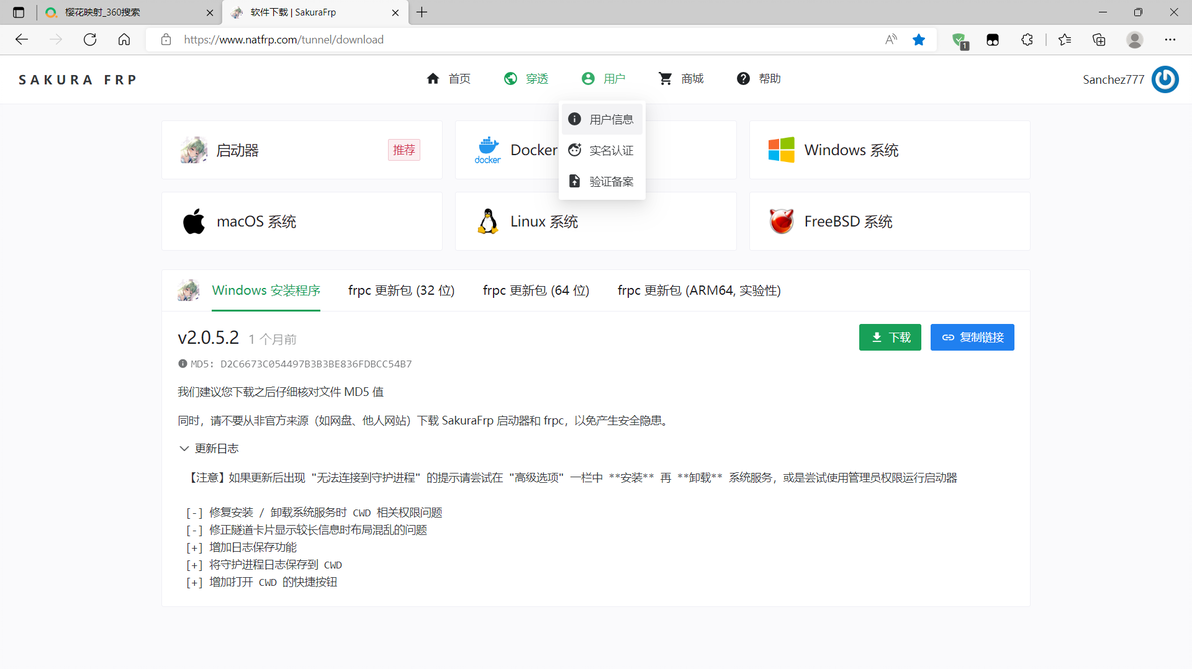
Task: Close the 樱花映射_360搜索 tab
Action: tap(210, 13)
